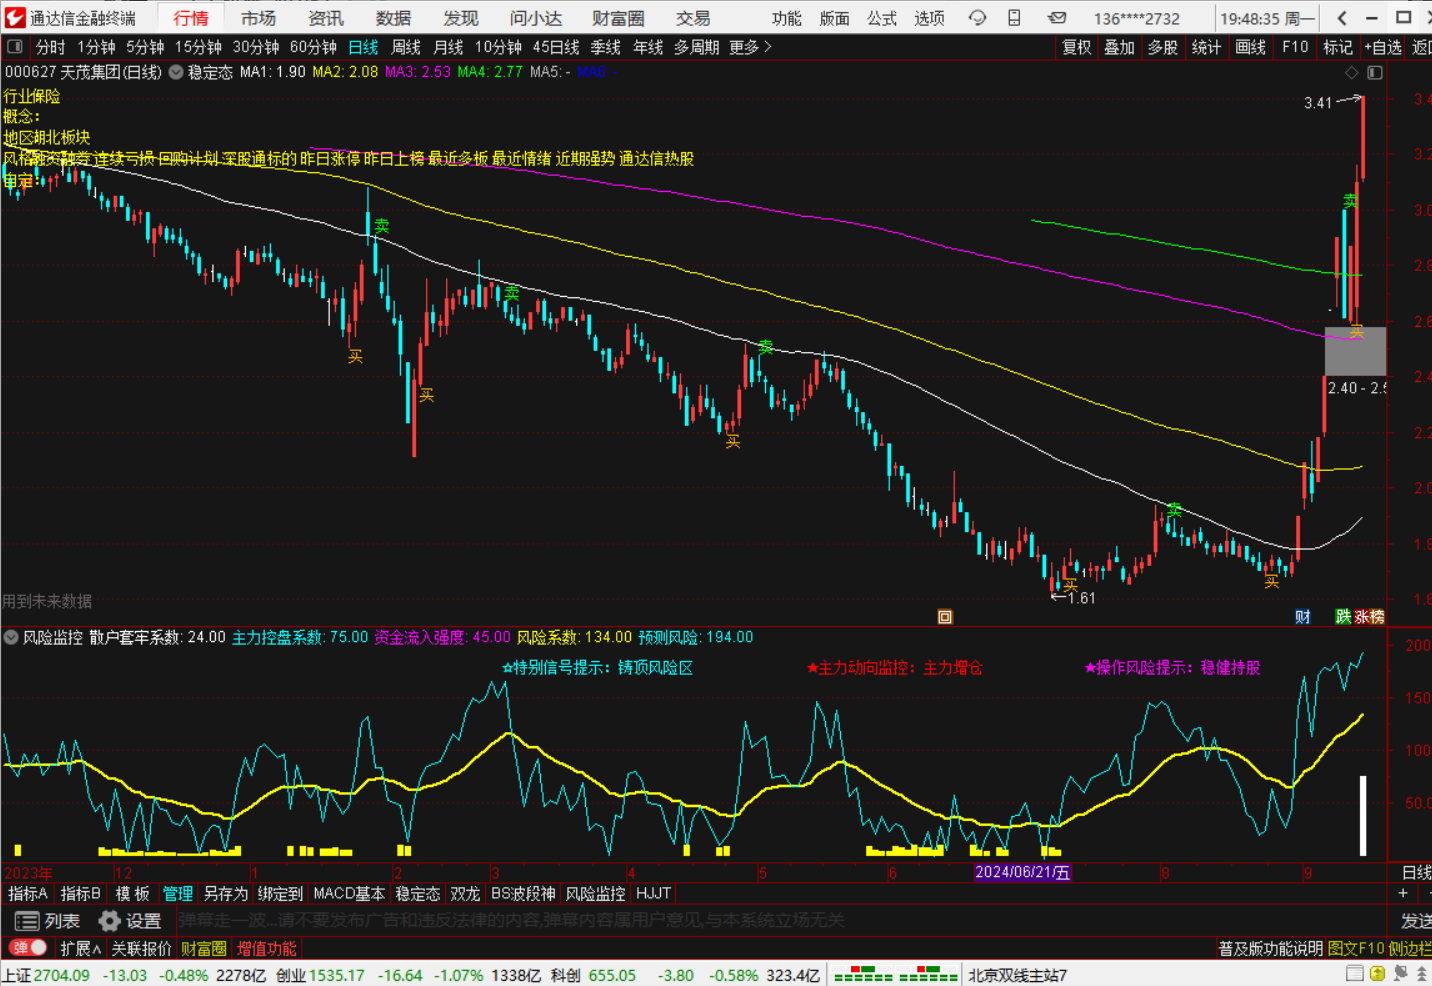Select the 分时 period

tap(50, 47)
